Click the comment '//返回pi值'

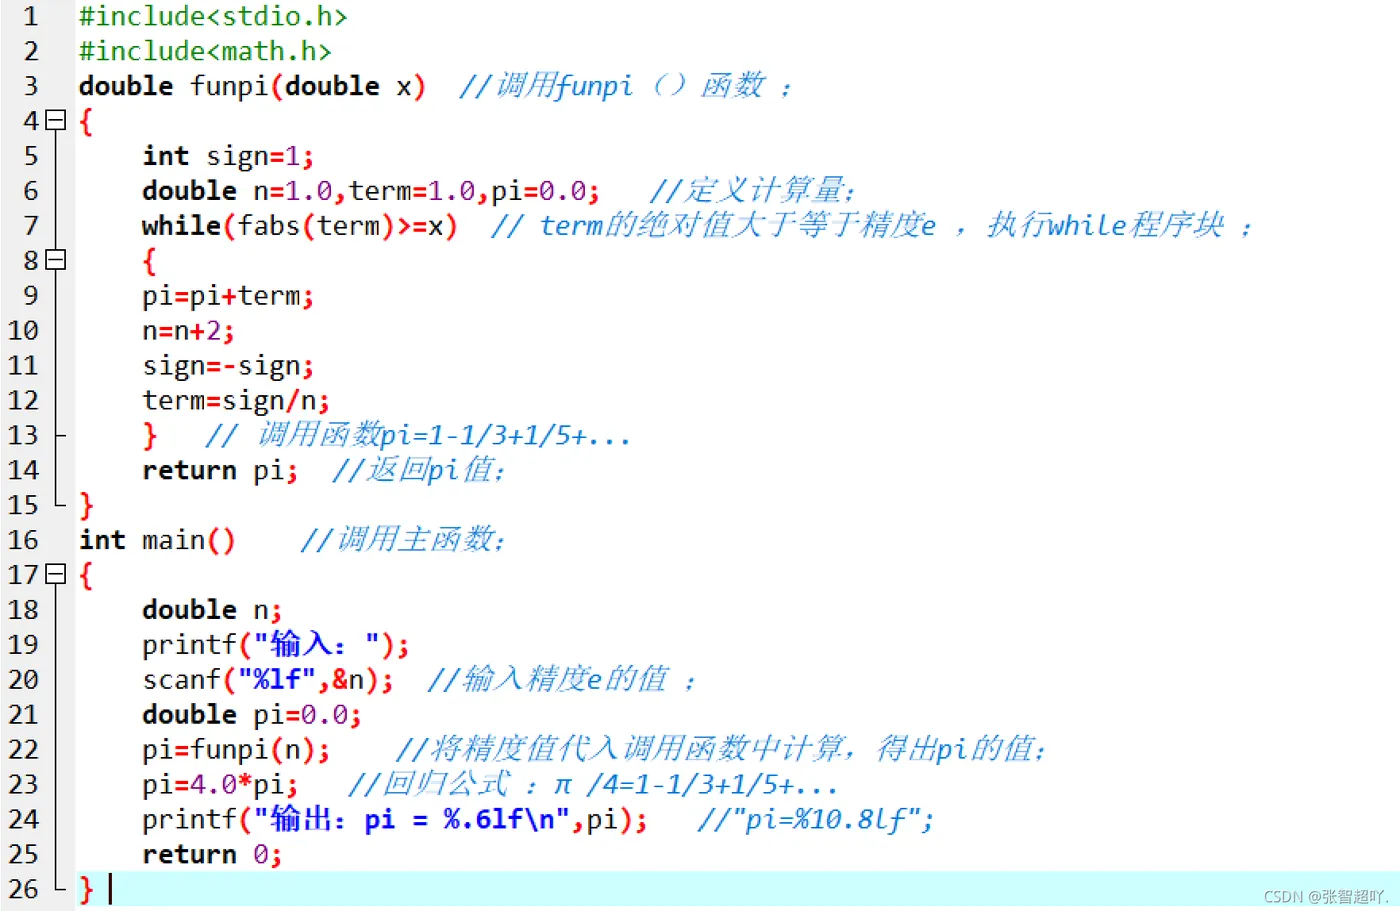point(418,470)
